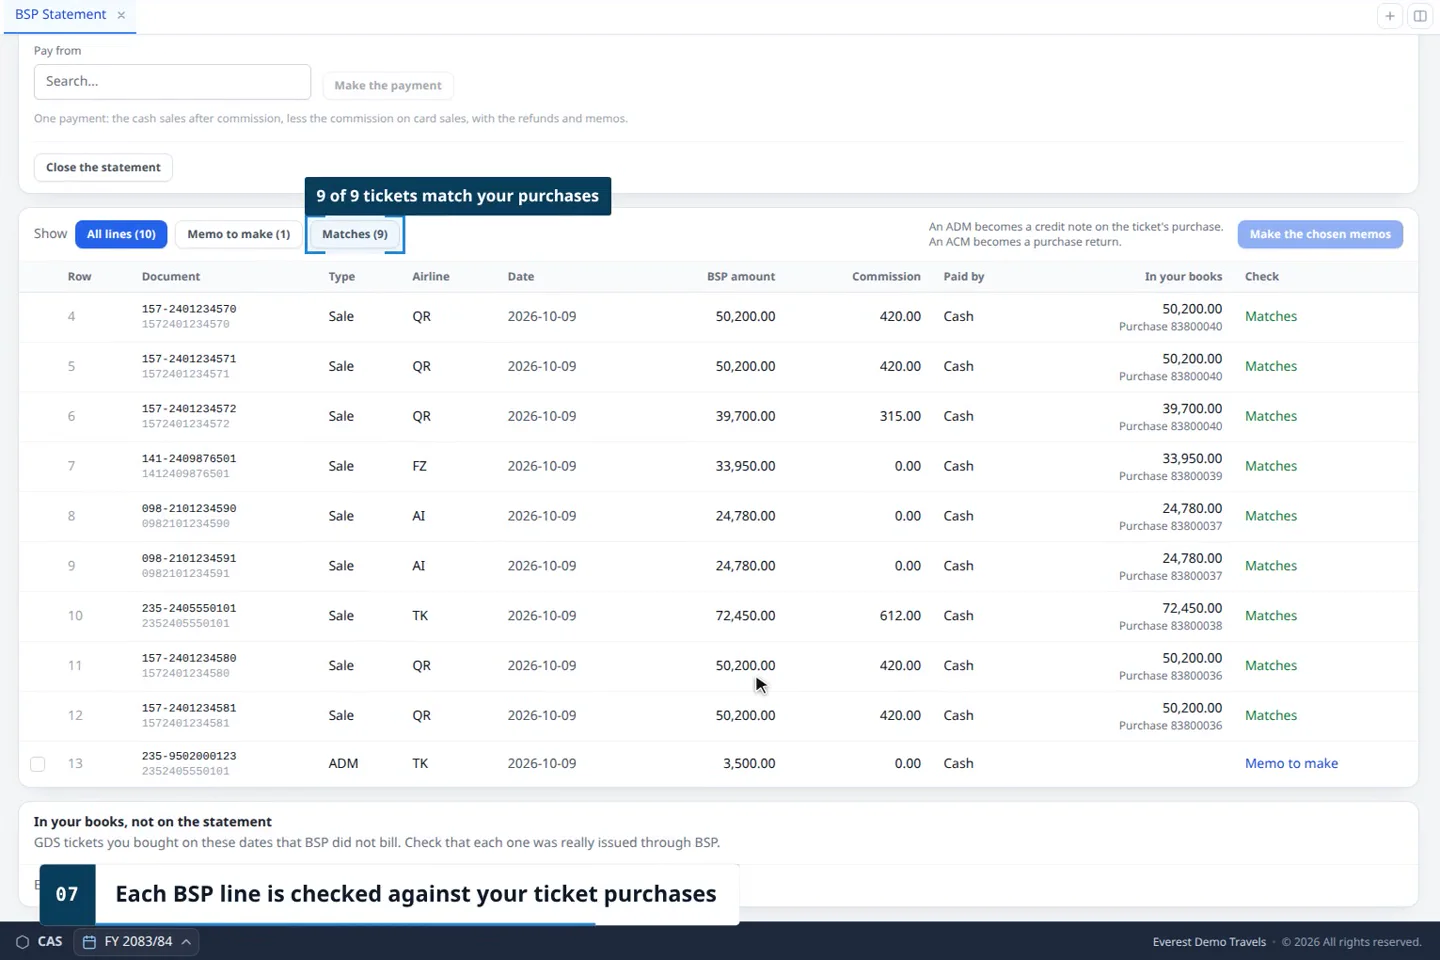Viewport: 1440px width, 960px height.
Task: Click the Commission column header
Action: [886, 277]
